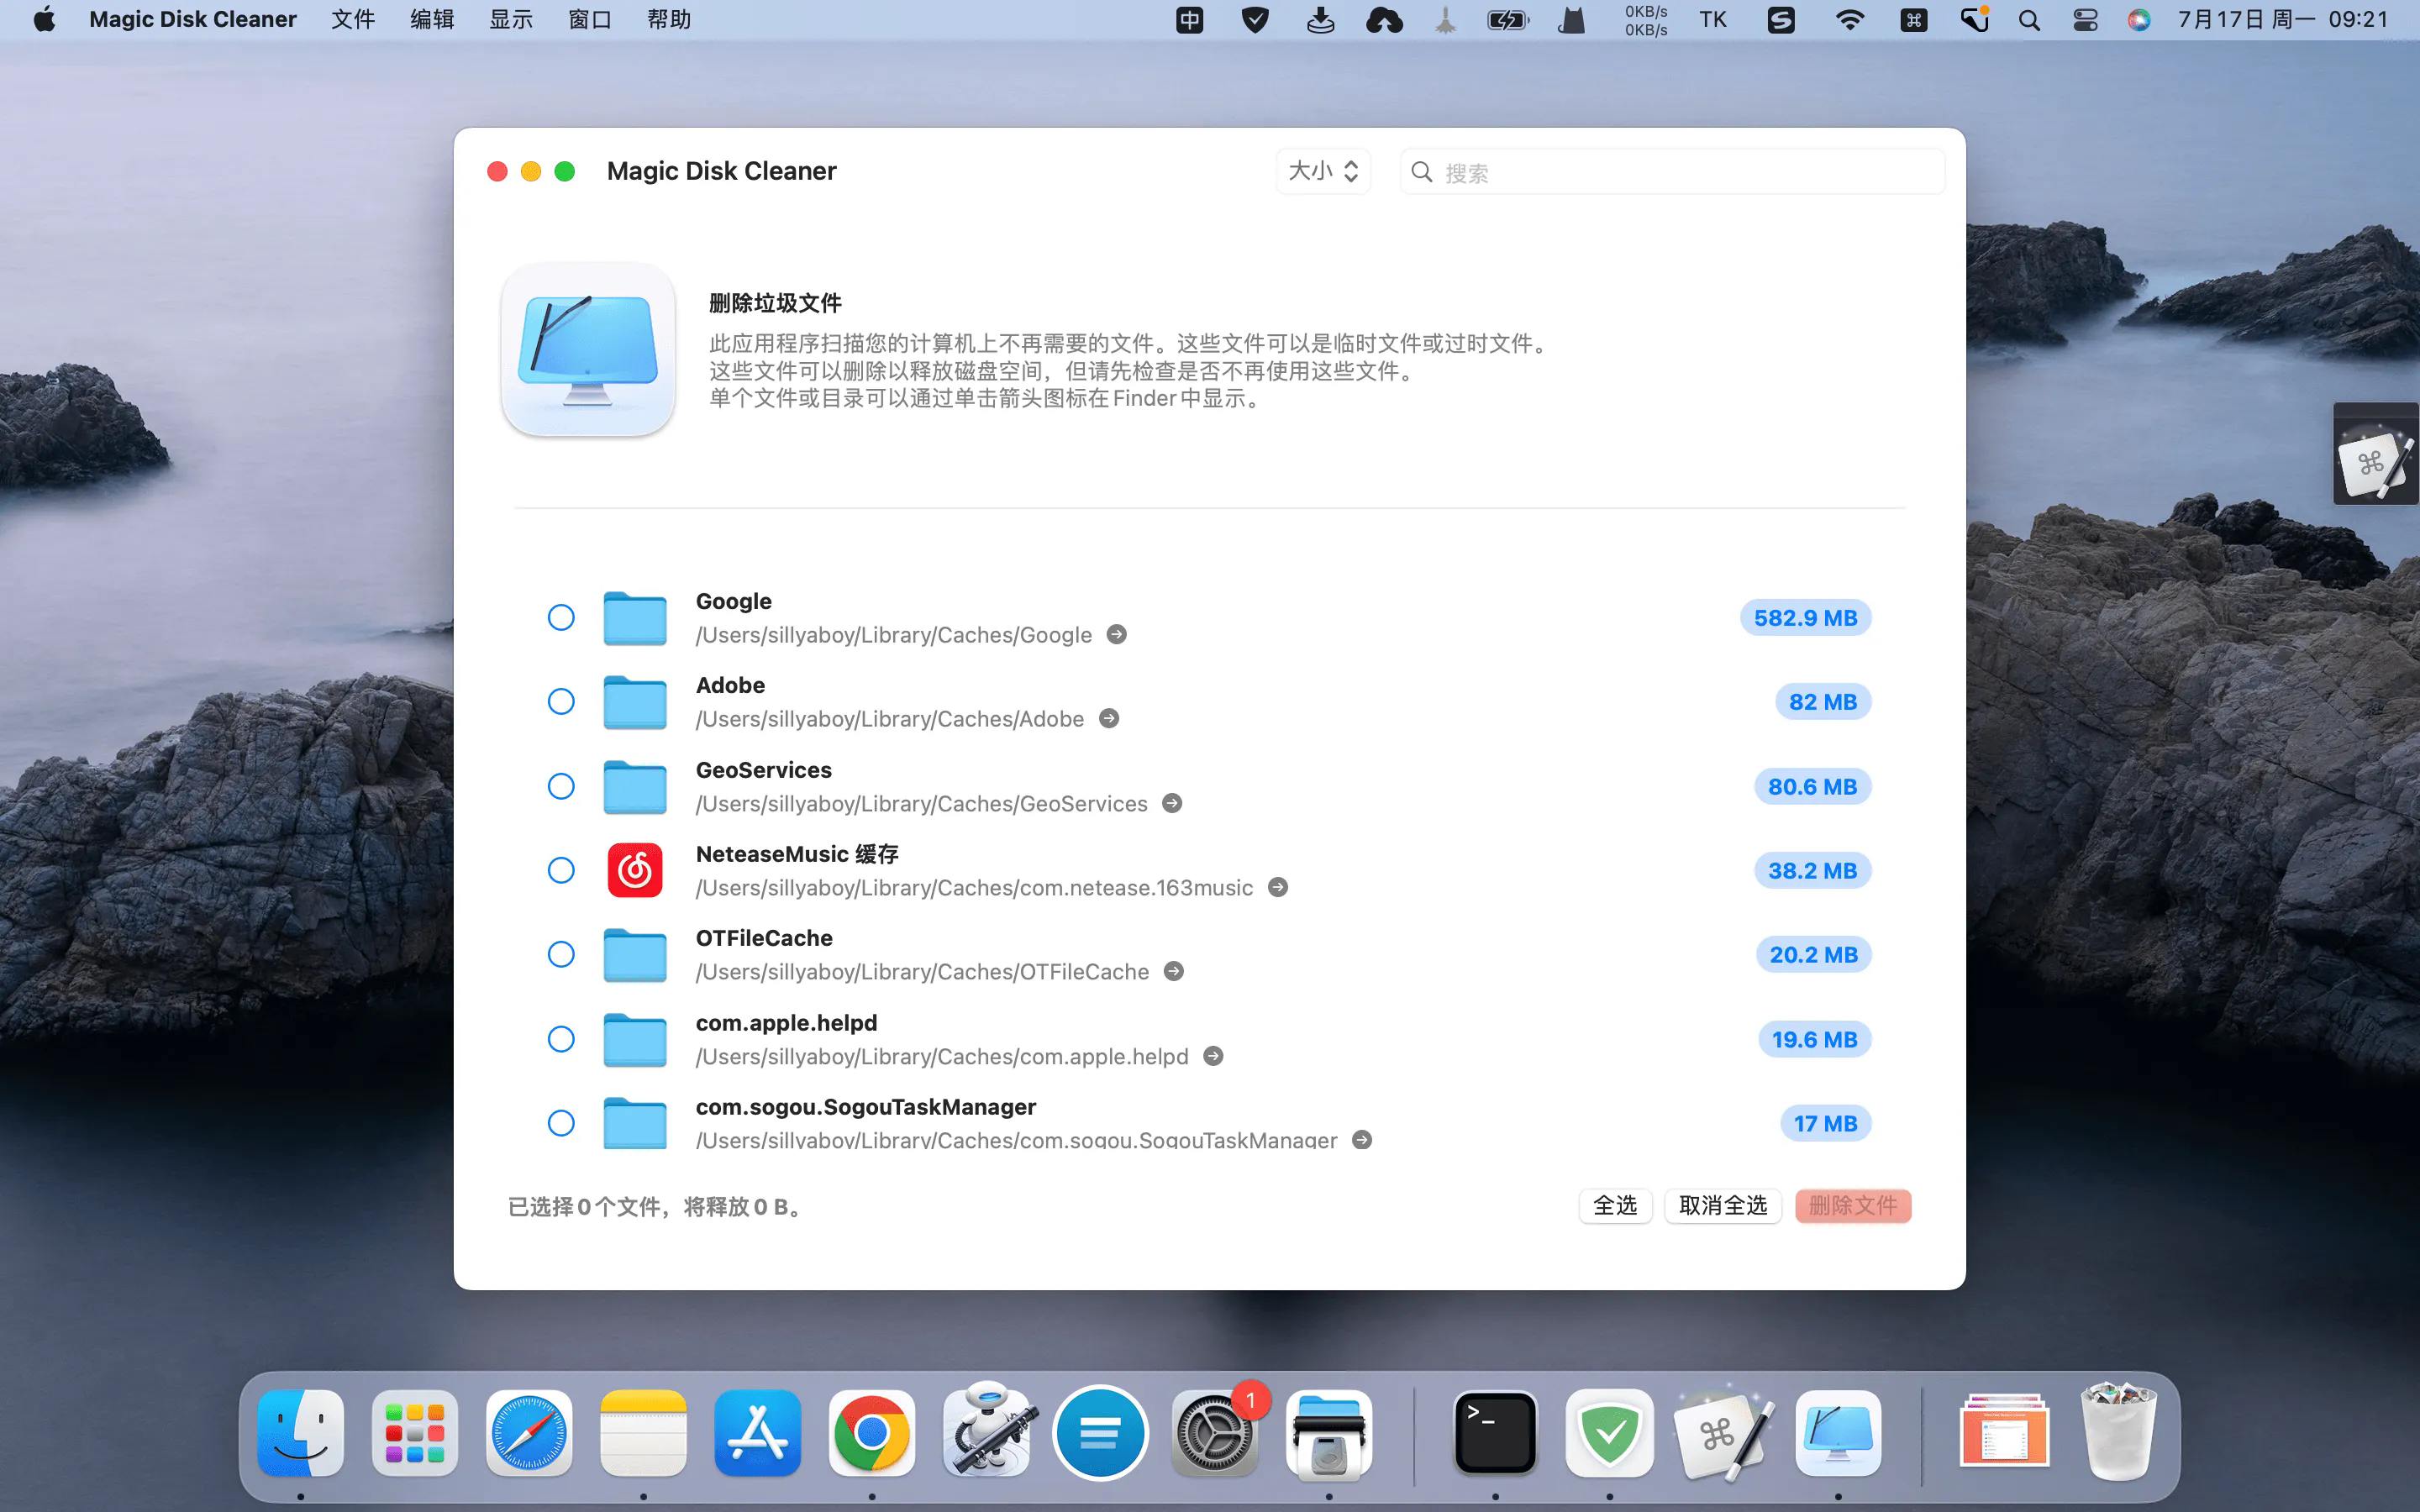Reveal com.apple.helpd folder in Finder arrow
The height and width of the screenshot is (1512, 2420).
point(1213,1056)
